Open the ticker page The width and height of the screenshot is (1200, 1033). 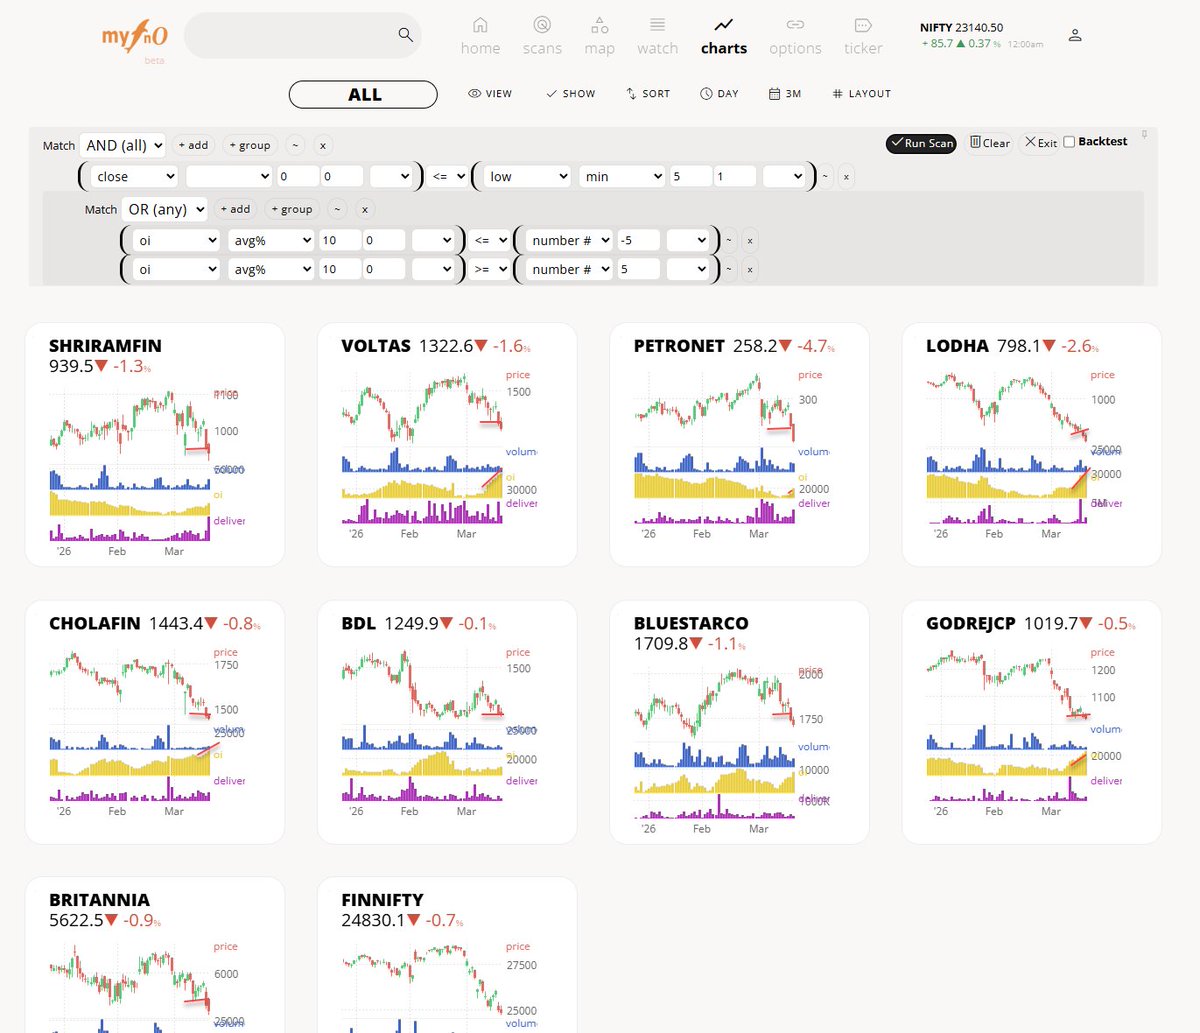[x=863, y=37]
